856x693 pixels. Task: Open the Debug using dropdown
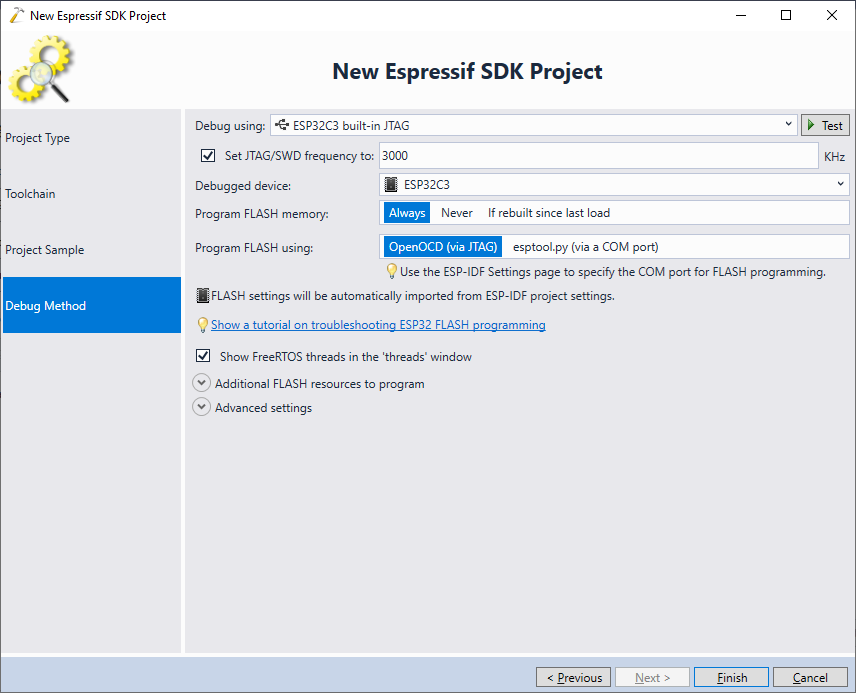(x=534, y=125)
